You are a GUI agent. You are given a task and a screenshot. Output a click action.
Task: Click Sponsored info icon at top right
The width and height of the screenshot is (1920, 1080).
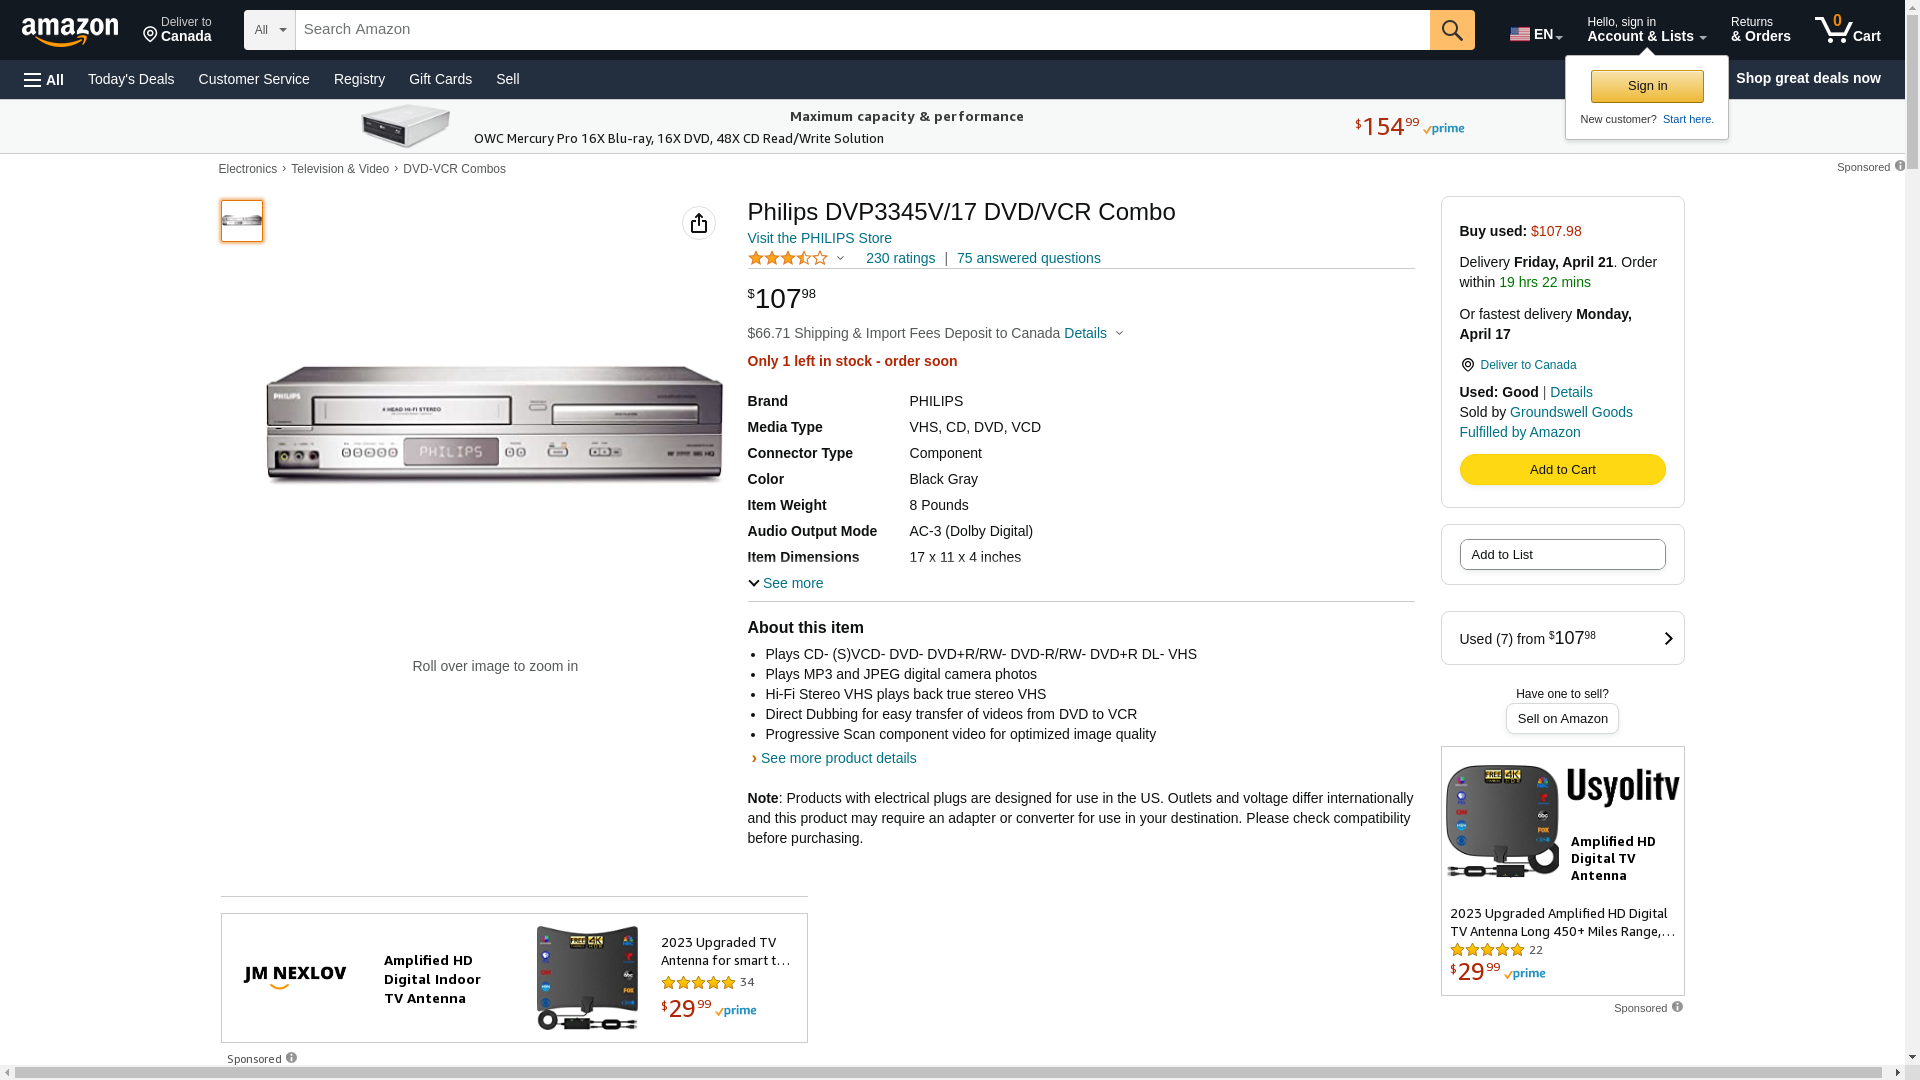coord(1900,166)
